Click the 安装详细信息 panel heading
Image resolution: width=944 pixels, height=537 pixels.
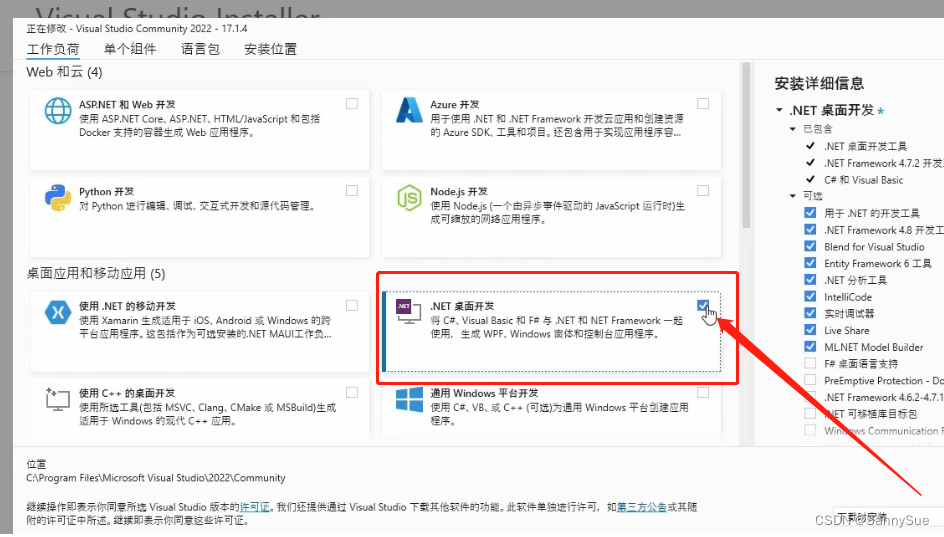[819, 84]
